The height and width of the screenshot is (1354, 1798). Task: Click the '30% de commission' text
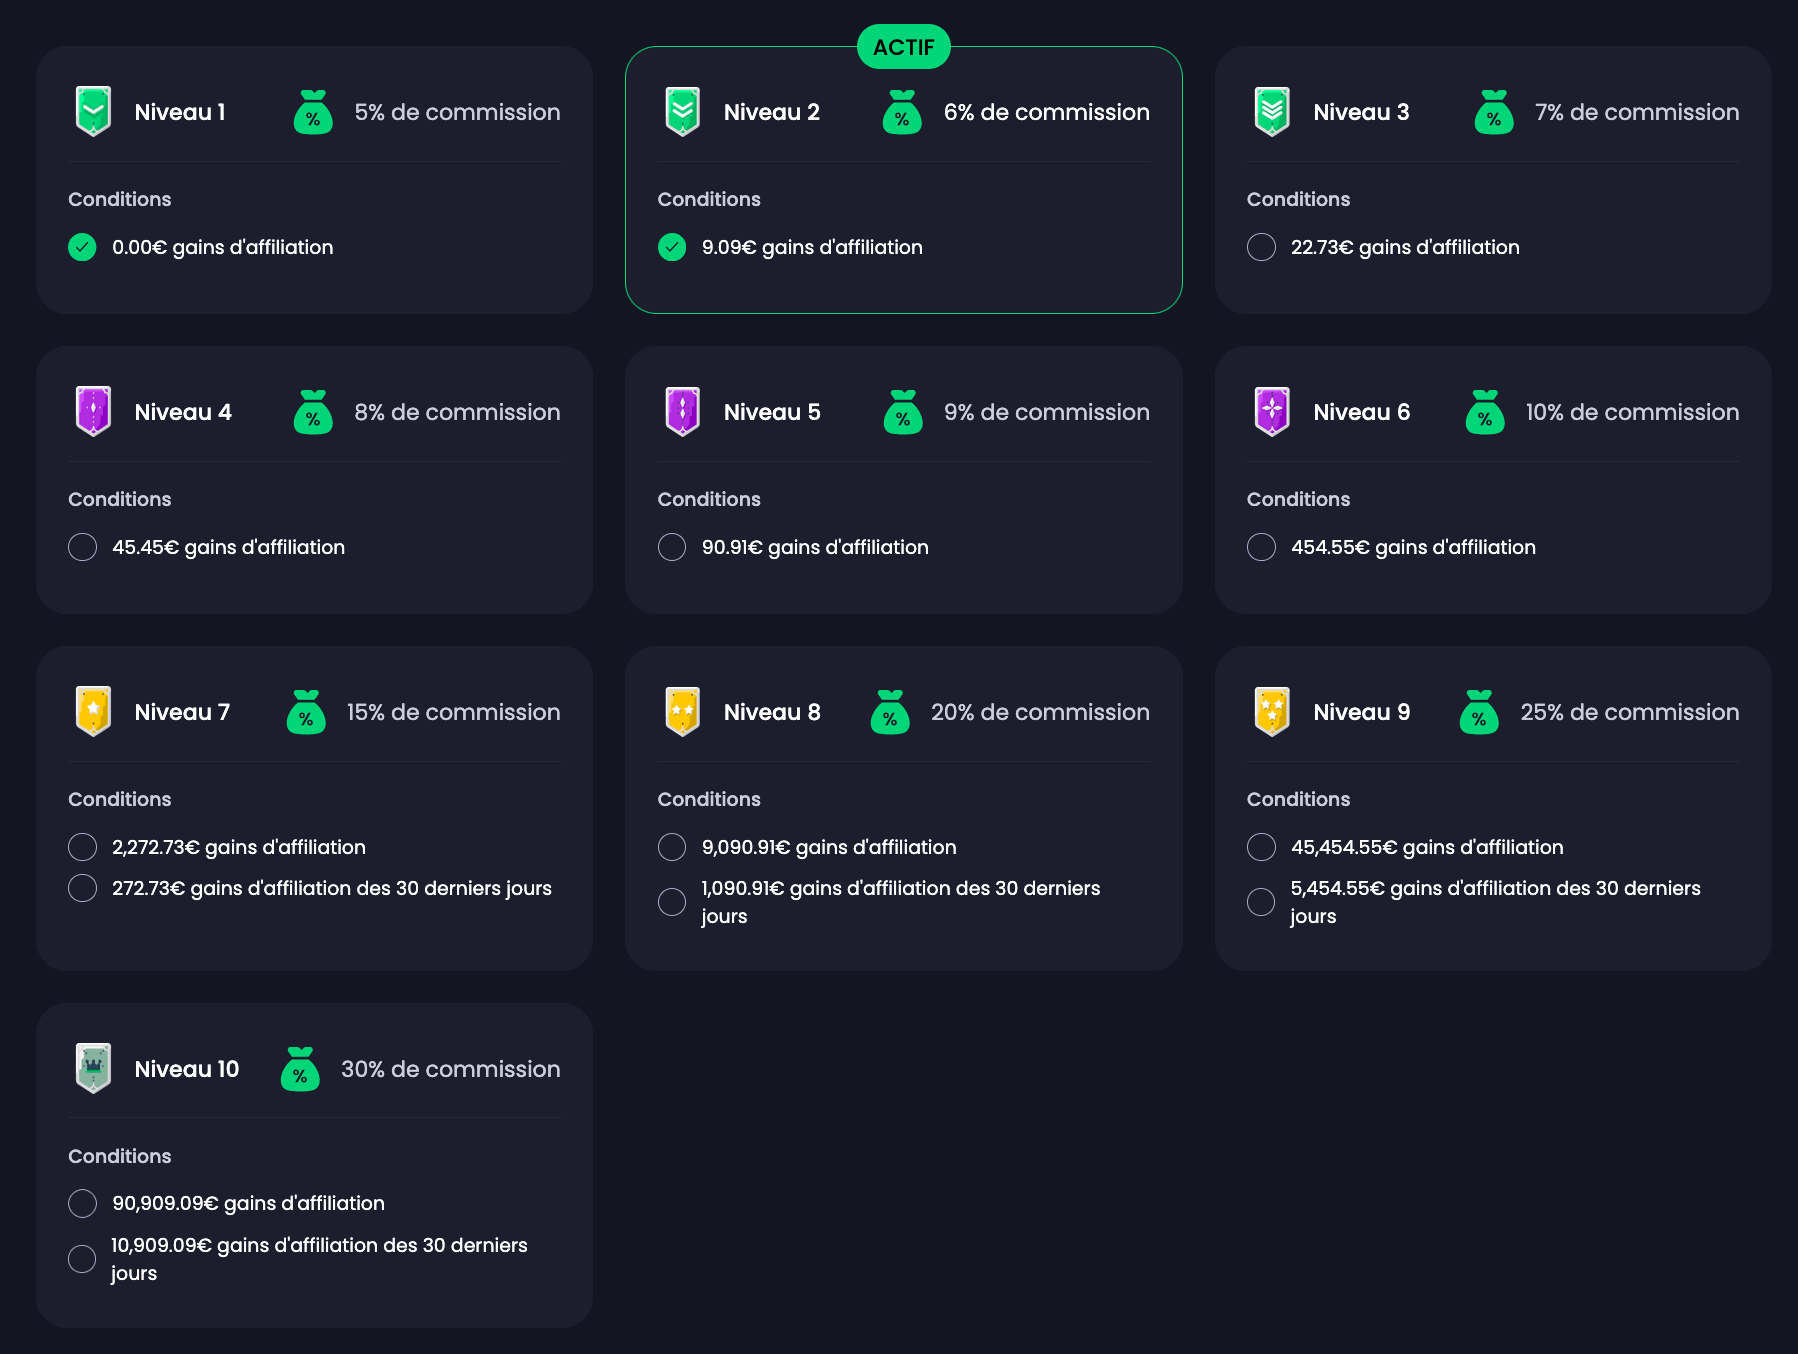coord(451,1069)
